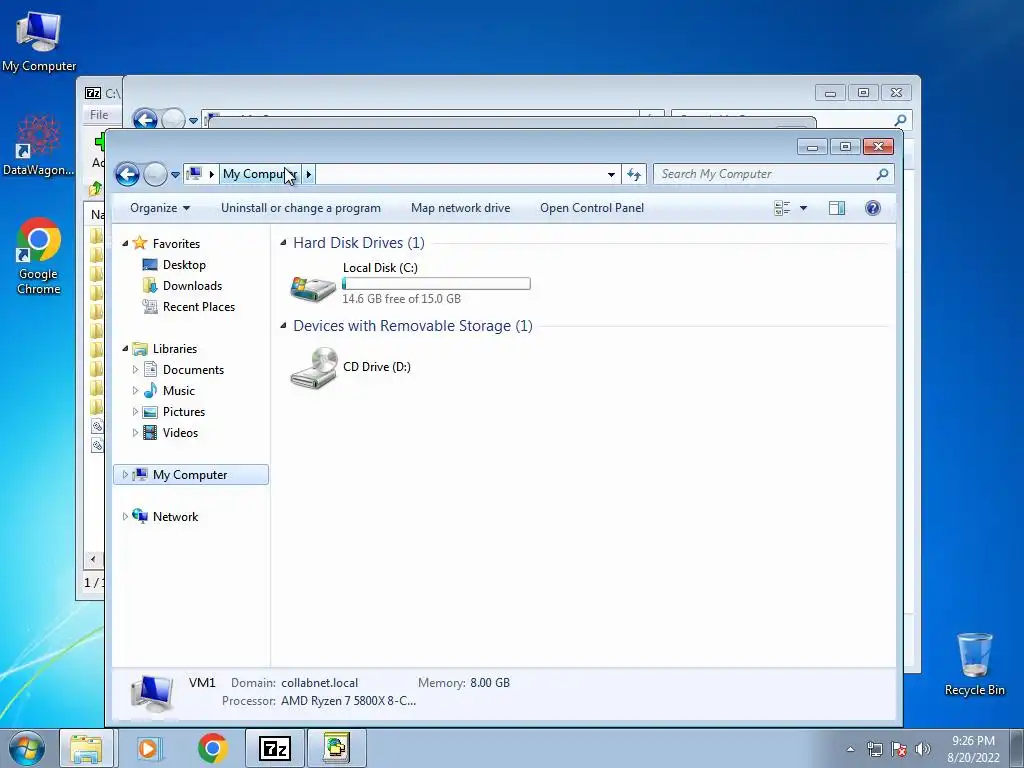The height and width of the screenshot is (768, 1024).
Task: Switch to 7-Zip on the taskbar
Action: click(x=275, y=748)
